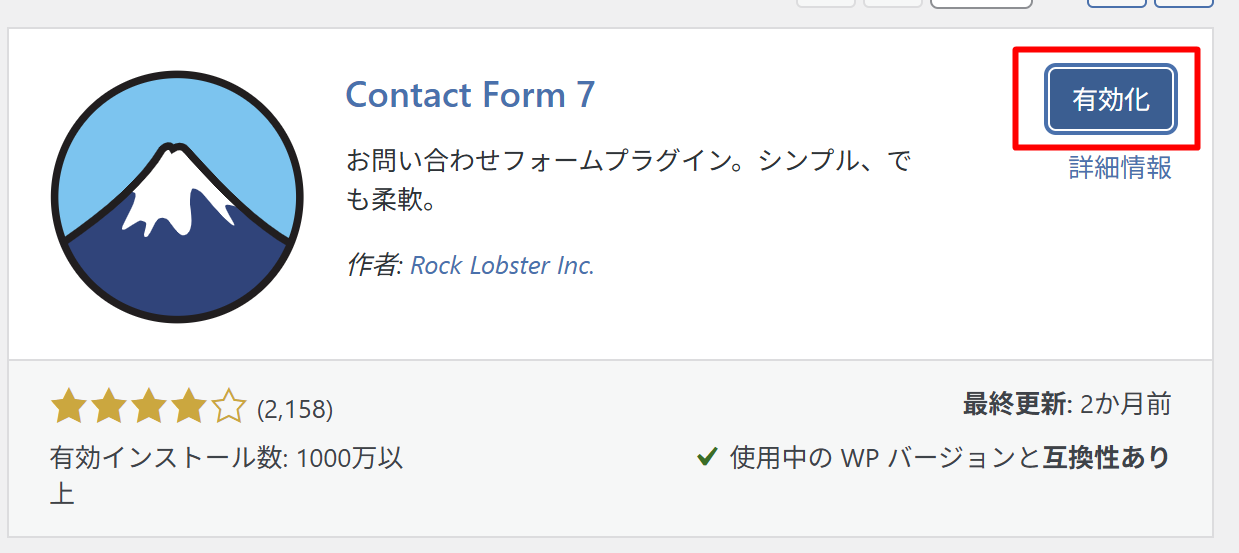Click the greyed-out previous page pagination button
Image resolution: width=1239 pixels, height=553 pixels.
(x=892, y=3)
